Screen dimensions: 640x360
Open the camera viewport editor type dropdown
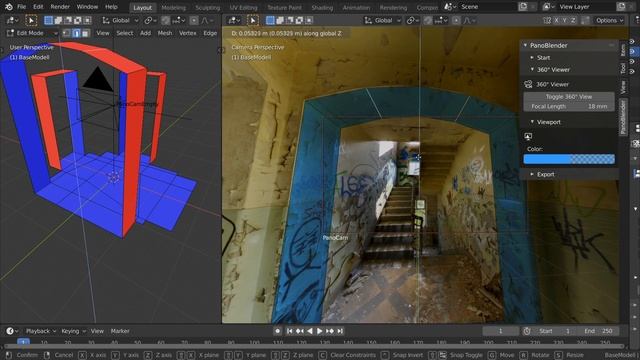coord(234,20)
